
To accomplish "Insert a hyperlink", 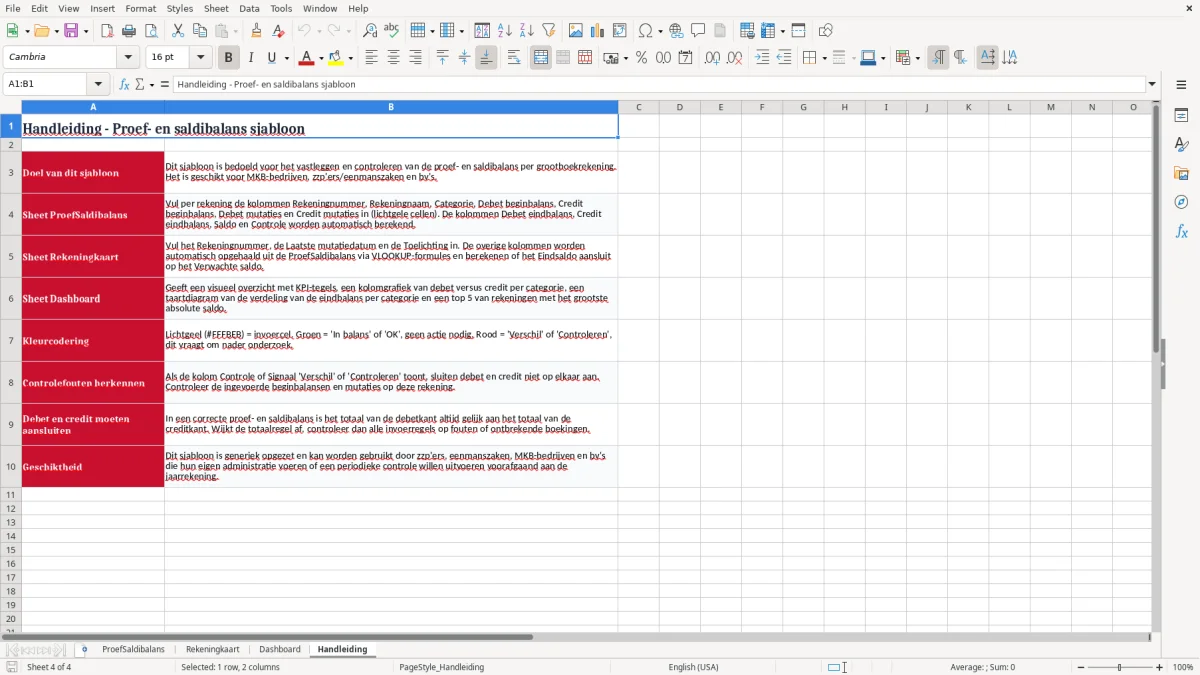I will 676,31.
